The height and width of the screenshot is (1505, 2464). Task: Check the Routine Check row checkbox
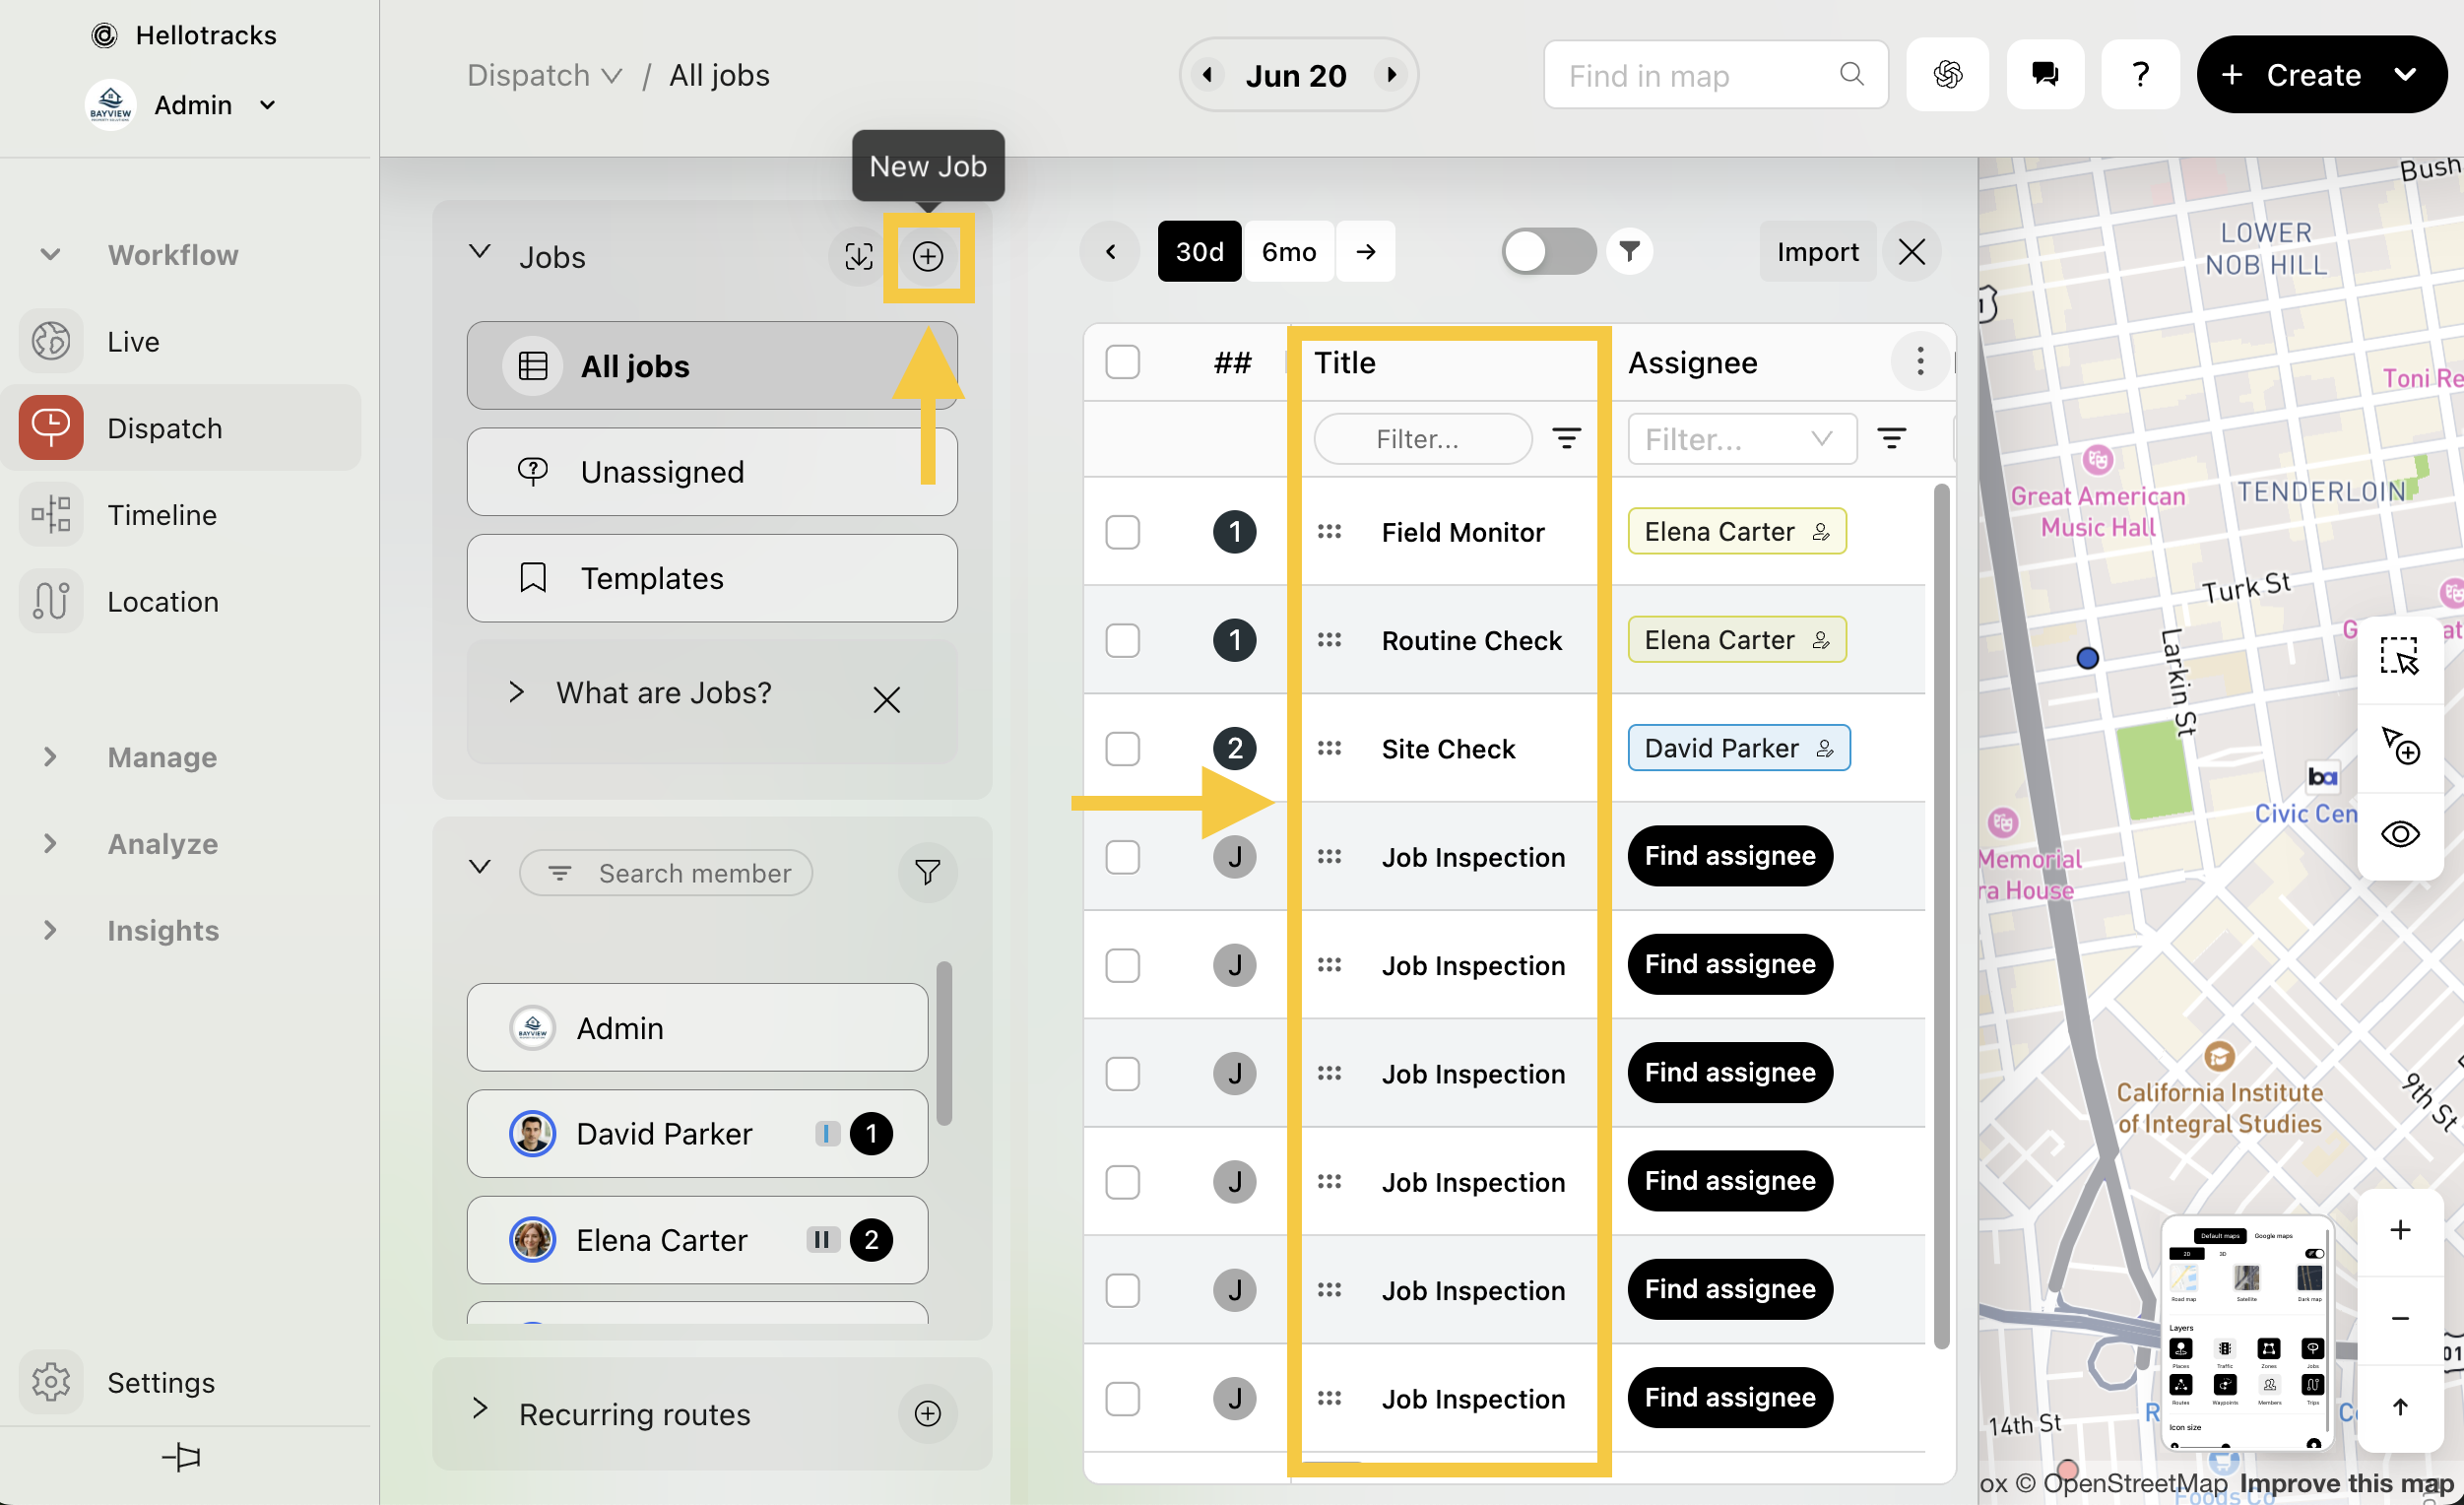[1122, 640]
